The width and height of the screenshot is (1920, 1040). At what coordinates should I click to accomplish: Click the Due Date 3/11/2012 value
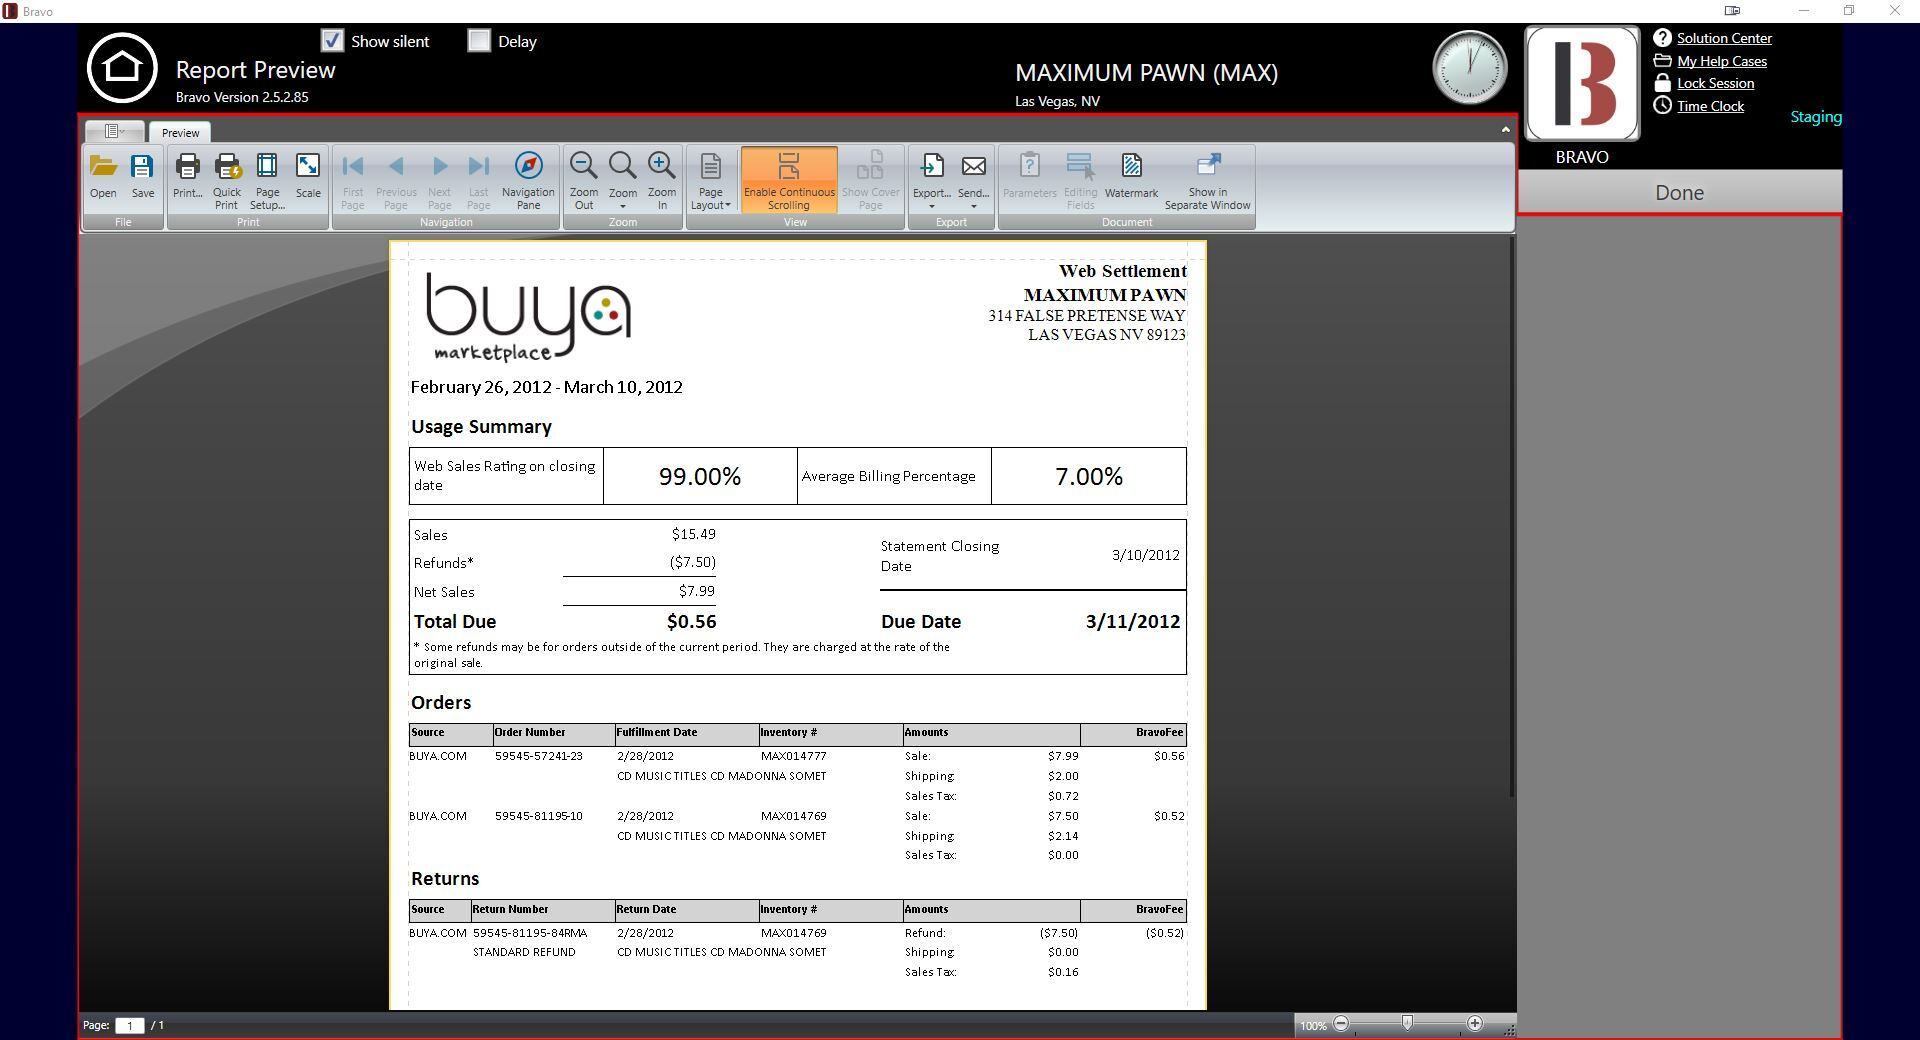[x=1132, y=621]
